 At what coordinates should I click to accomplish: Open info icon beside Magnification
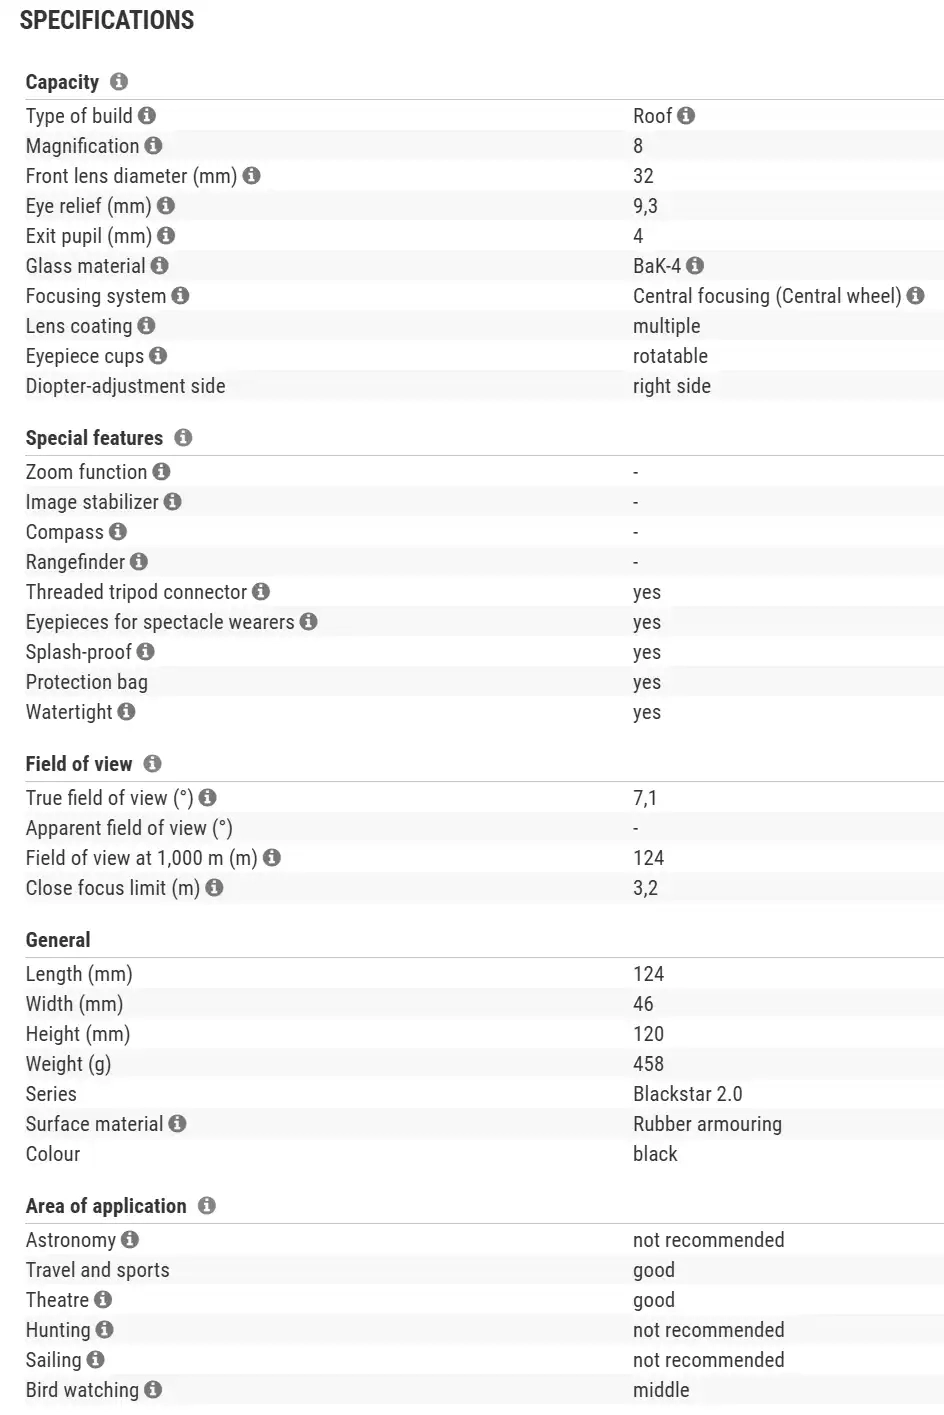click(x=153, y=146)
